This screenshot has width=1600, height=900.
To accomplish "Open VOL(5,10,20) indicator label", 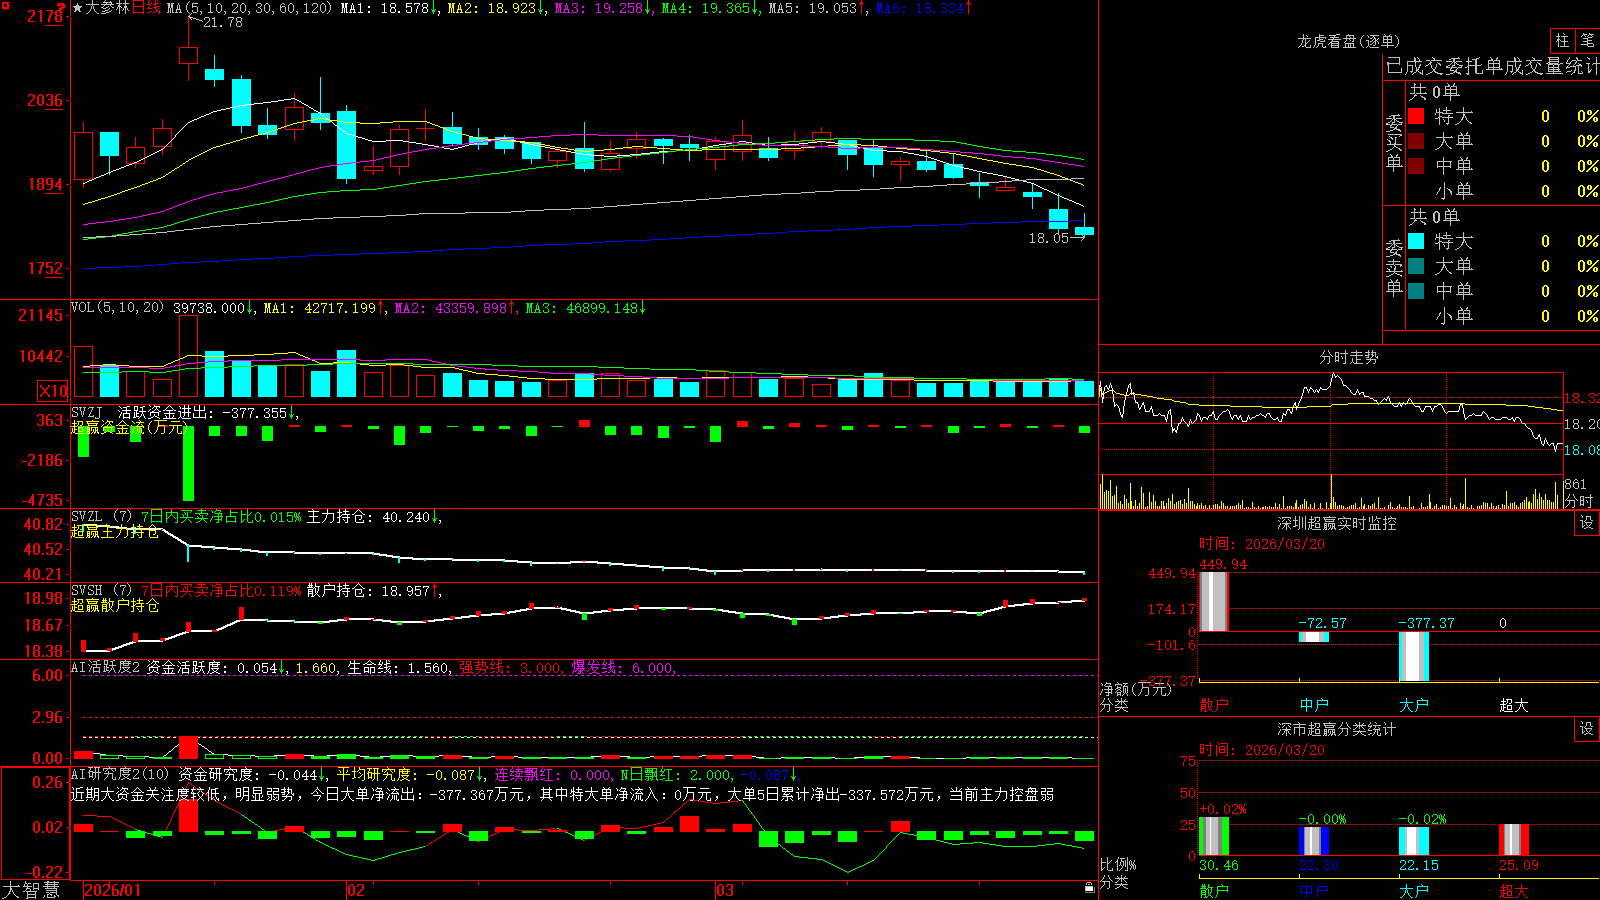I will [117, 308].
